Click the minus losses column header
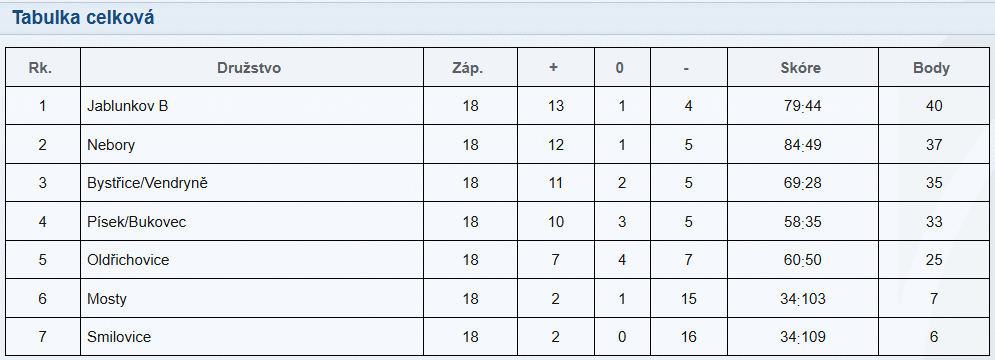Image resolution: width=995 pixels, height=360 pixels. [x=687, y=68]
